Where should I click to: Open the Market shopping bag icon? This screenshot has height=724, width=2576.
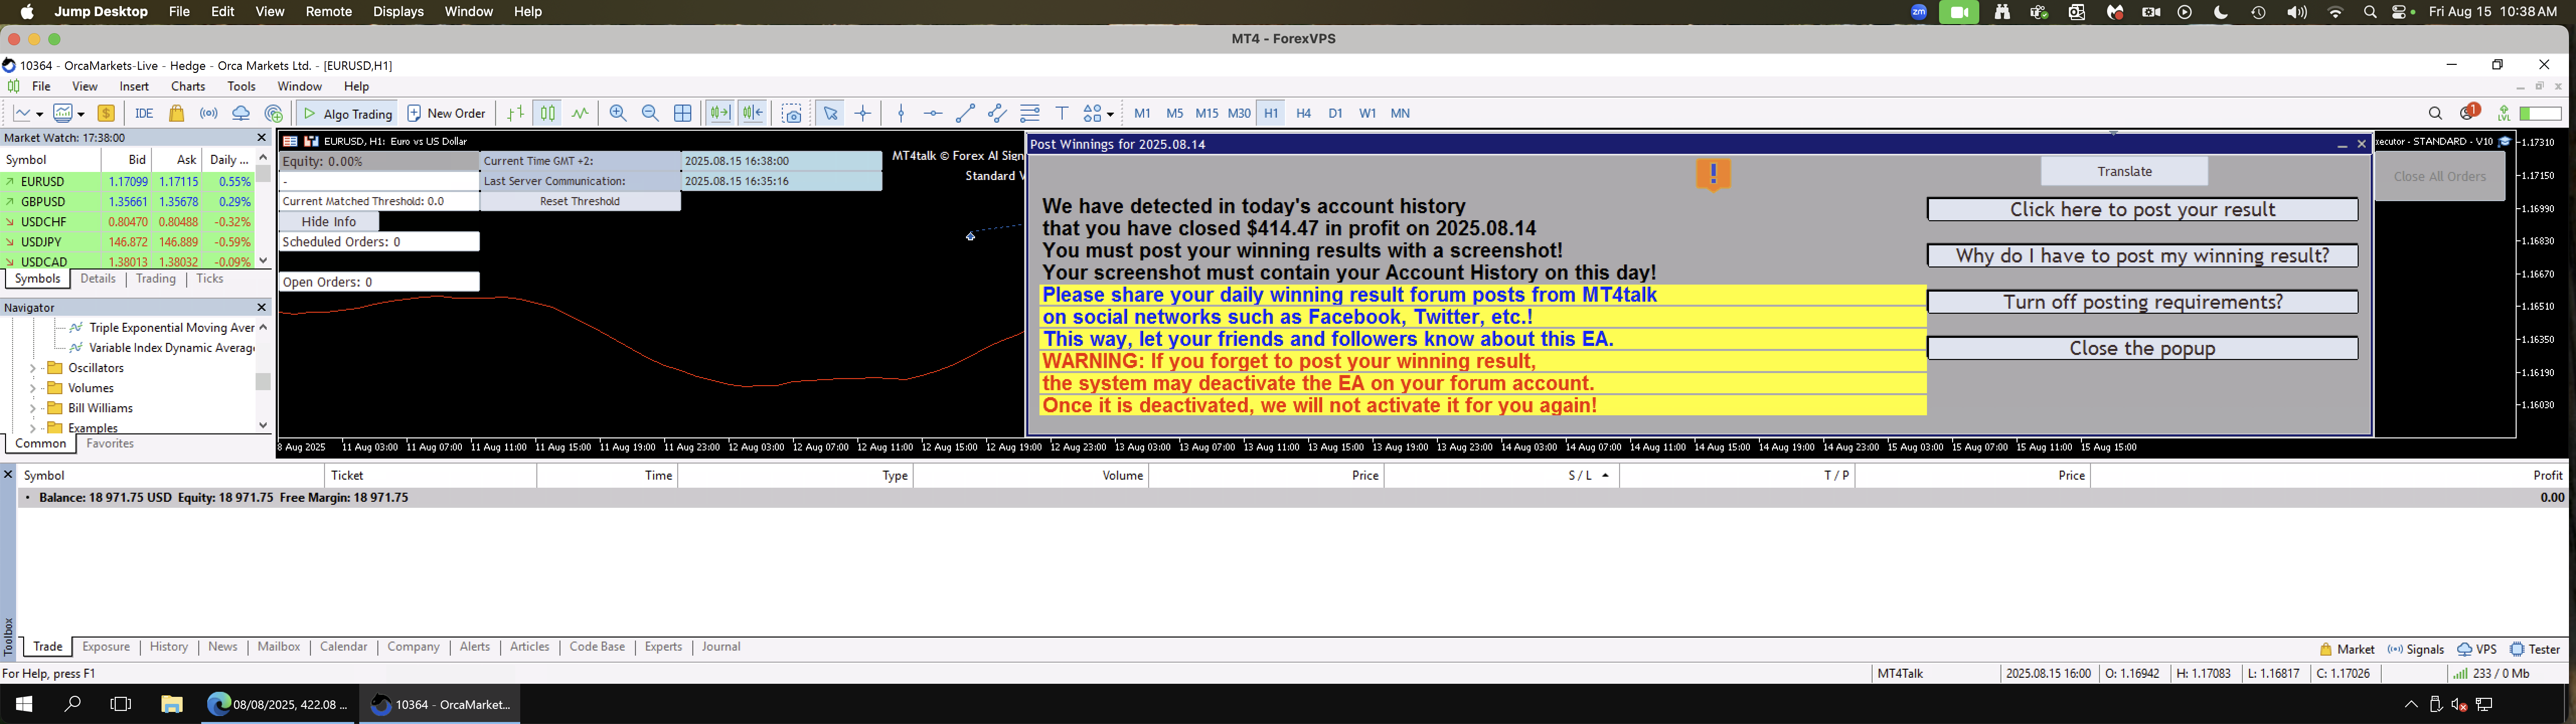[x=177, y=113]
